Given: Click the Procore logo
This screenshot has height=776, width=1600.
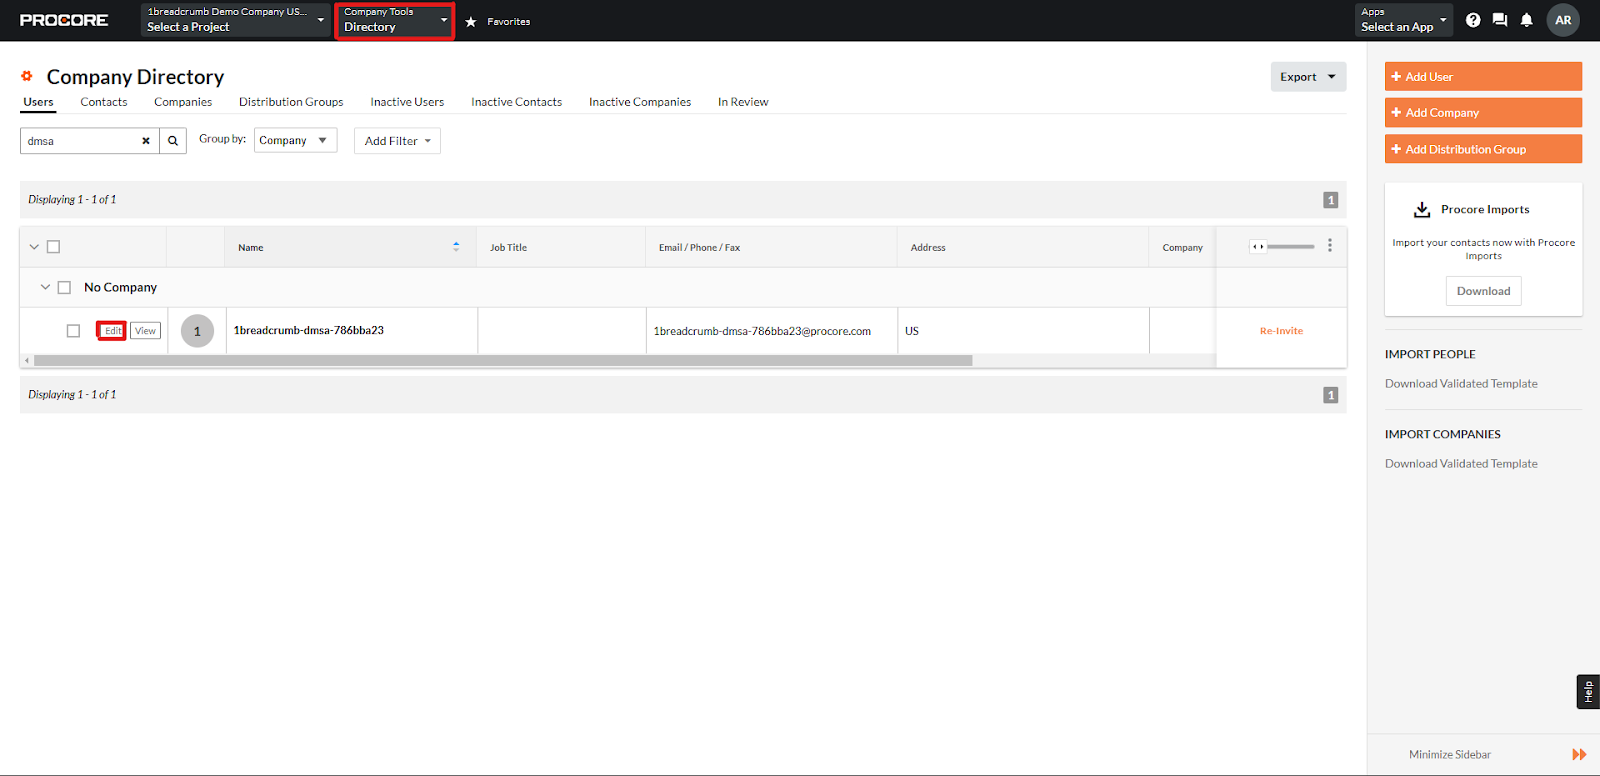Looking at the screenshot, I should pyautogui.click(x=64, y=20).
